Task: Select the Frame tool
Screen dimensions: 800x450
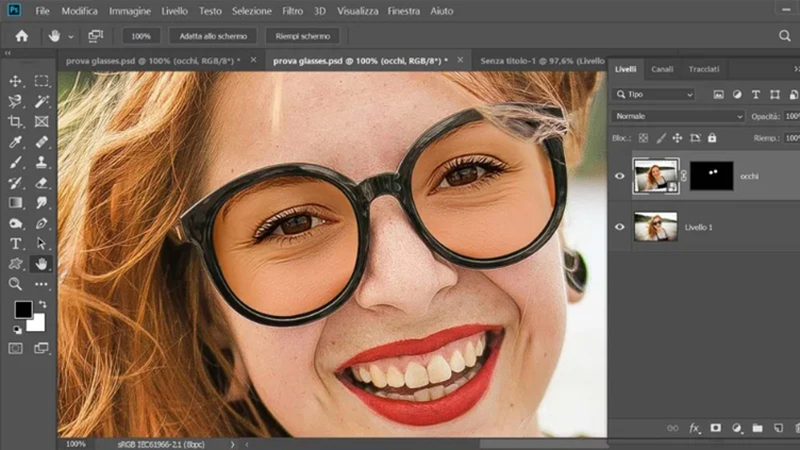Action: click(41, 121)
